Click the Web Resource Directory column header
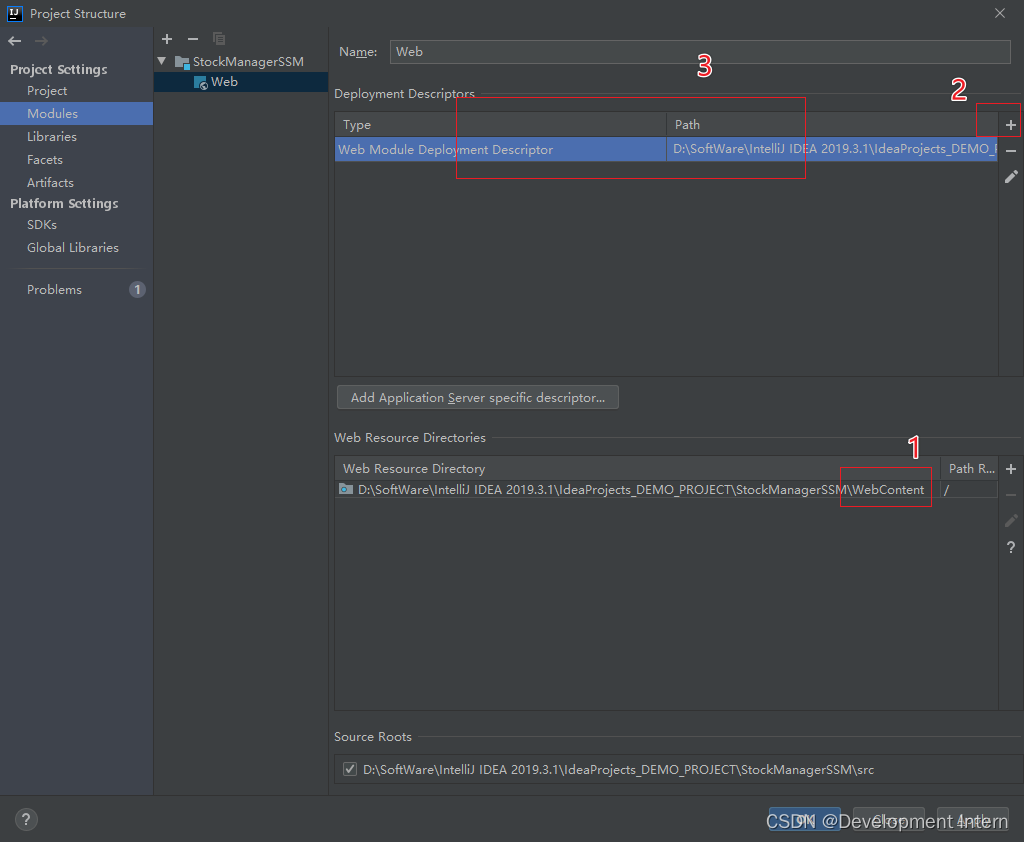 click(637, 469)
